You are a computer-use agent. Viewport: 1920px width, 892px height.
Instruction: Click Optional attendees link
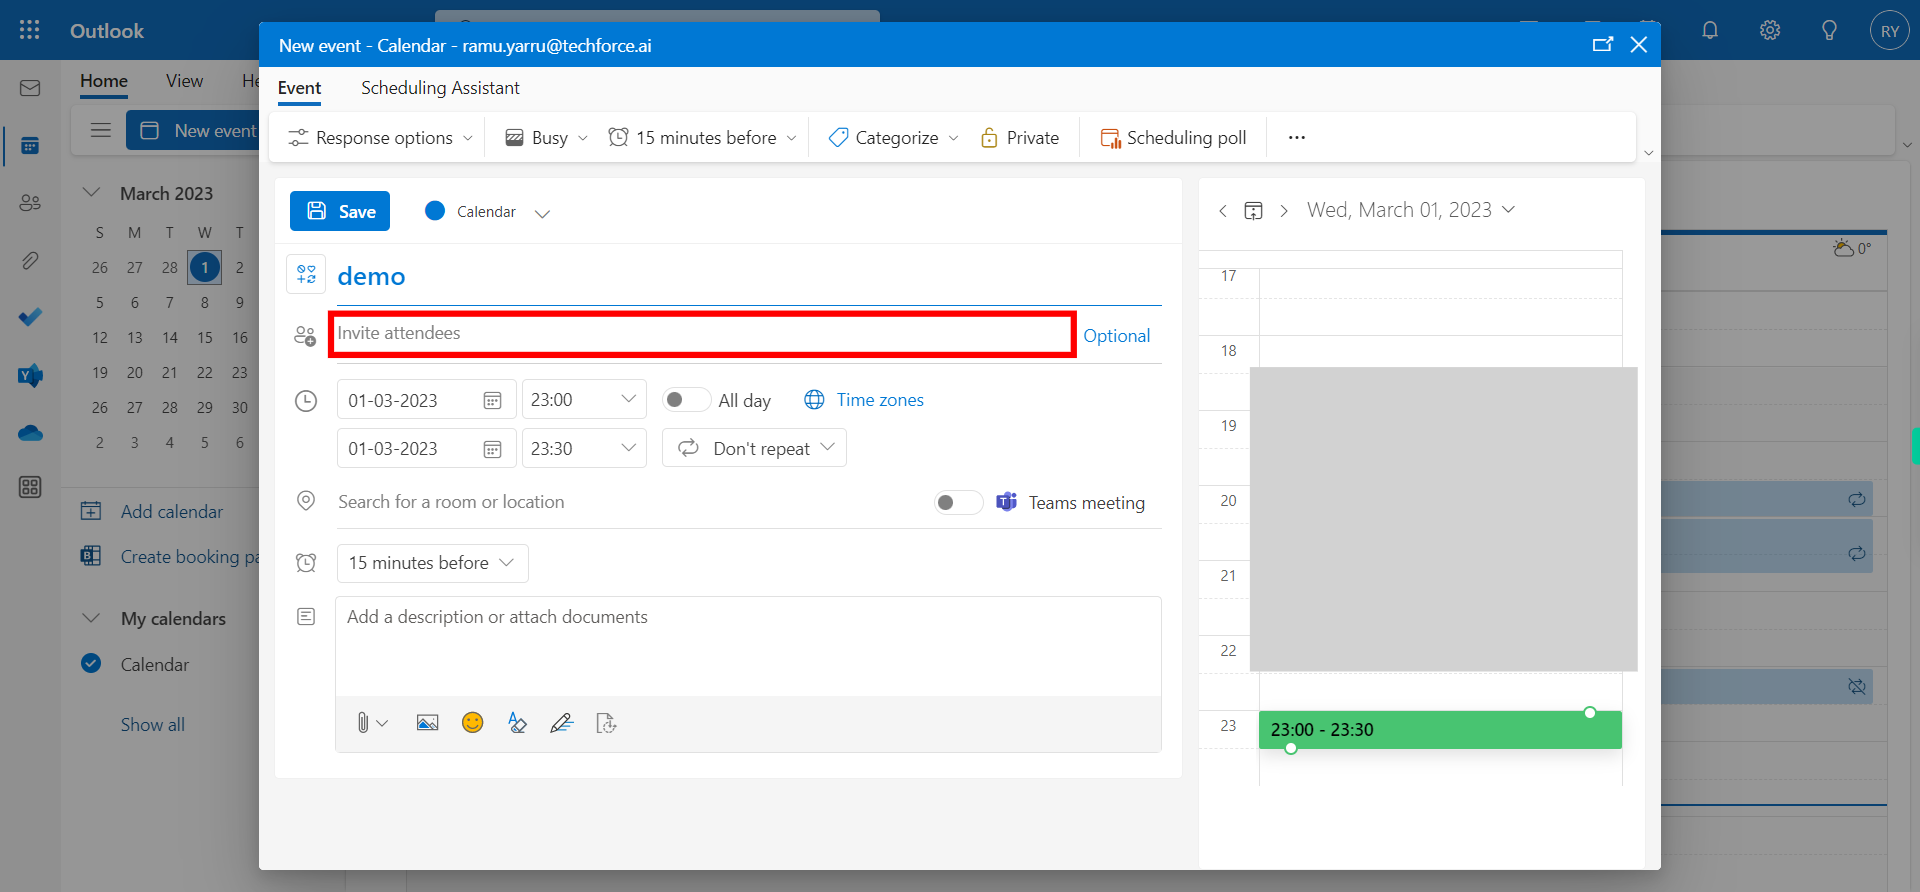point(1116,336)
